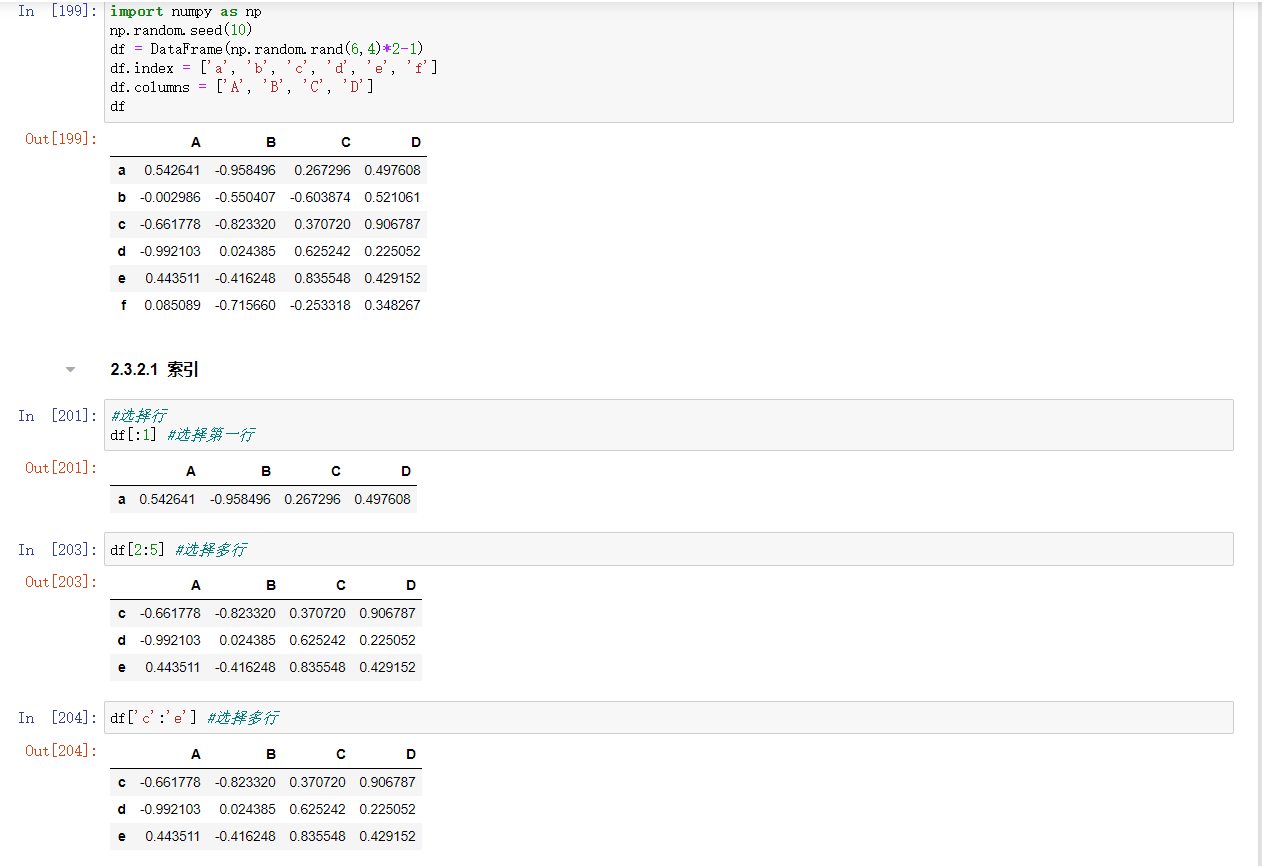Click row label c in Out[203] table

122,613
